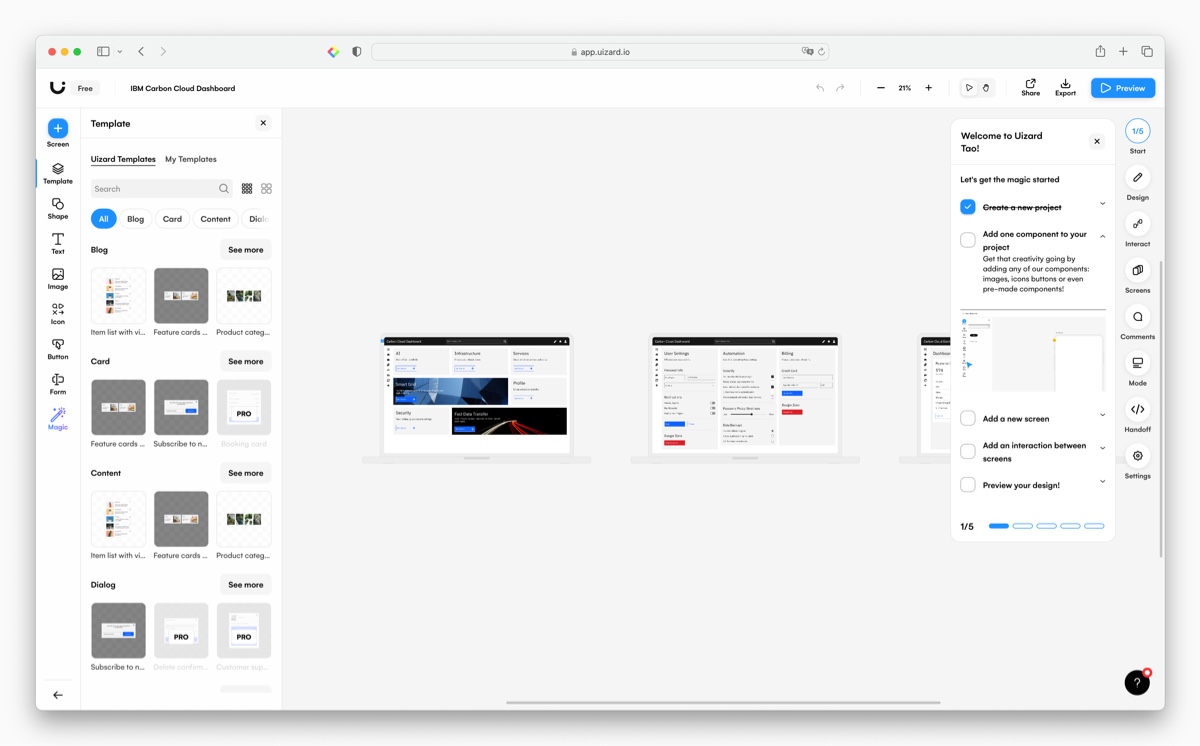This screenshot has width=1200, height=746.
Task: Select the Card filter chip
Action: click(172, 219)
